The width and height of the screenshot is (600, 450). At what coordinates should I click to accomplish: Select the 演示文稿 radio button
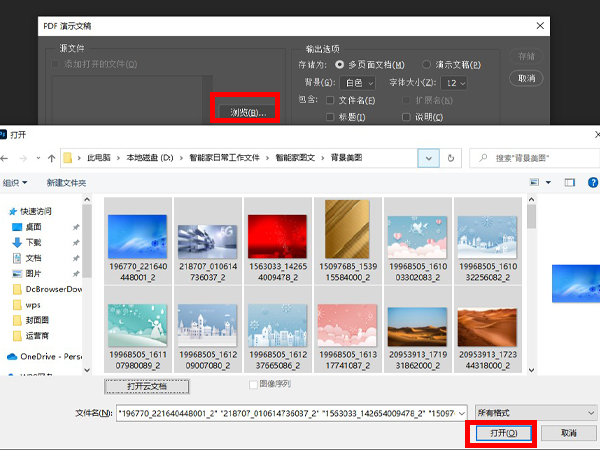[427, 65]
